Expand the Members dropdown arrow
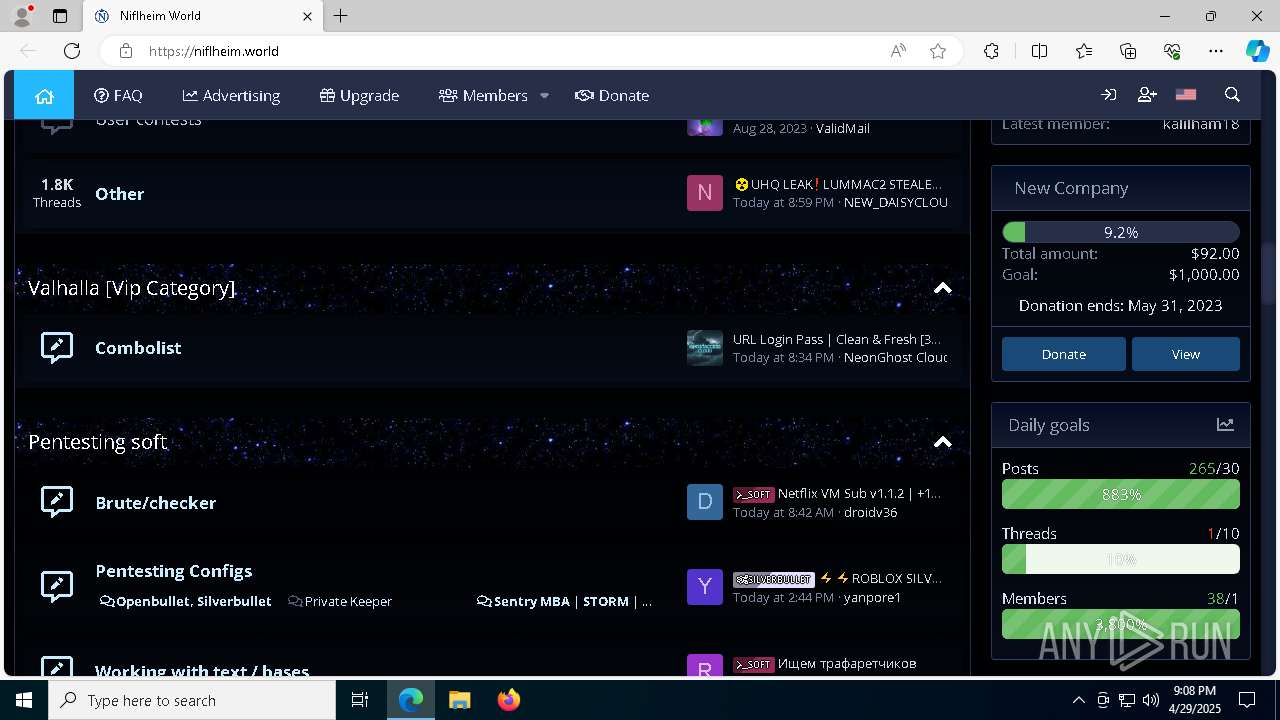 (x=544, y=96)
